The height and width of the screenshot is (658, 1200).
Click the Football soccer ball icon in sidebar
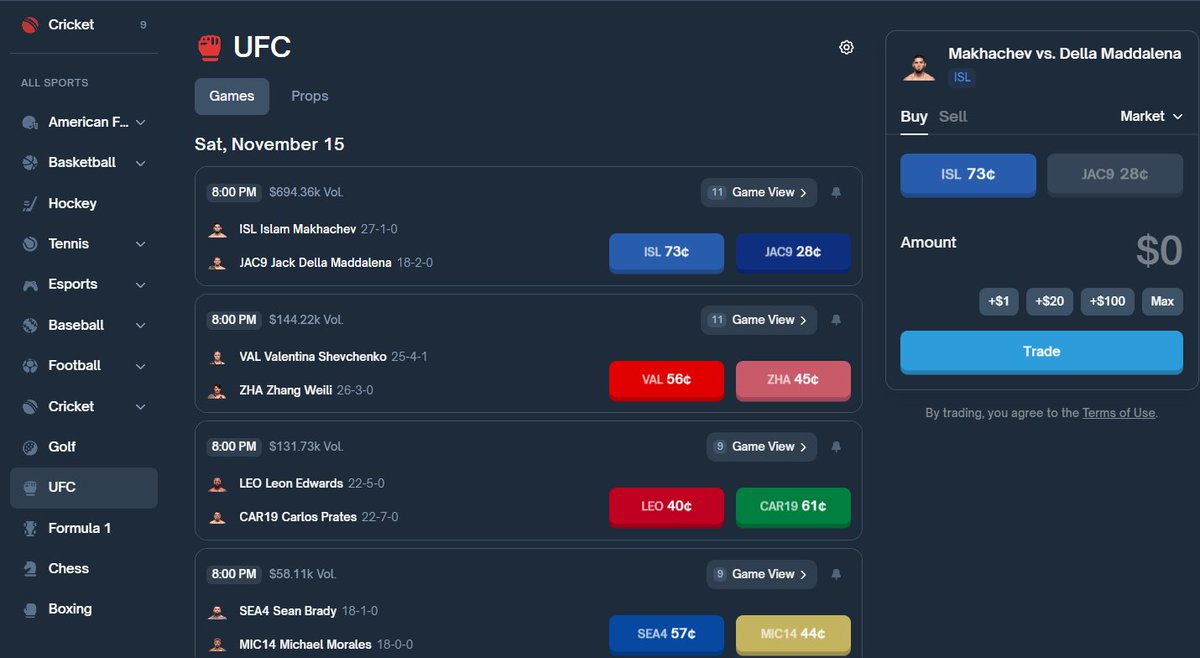click(x=30, y=365)
